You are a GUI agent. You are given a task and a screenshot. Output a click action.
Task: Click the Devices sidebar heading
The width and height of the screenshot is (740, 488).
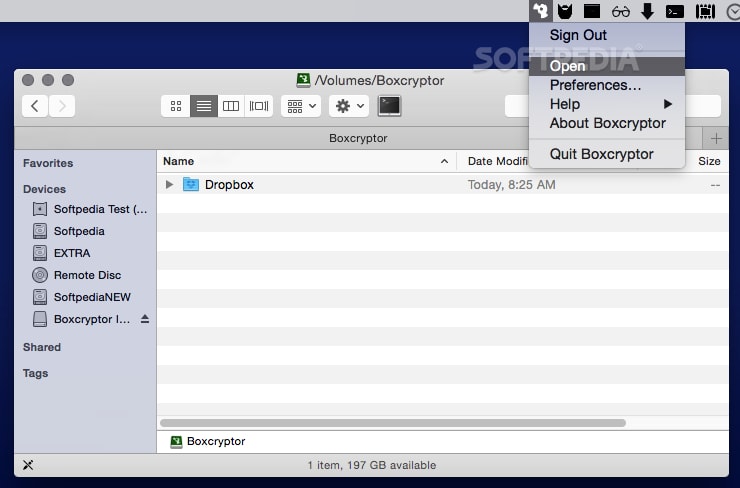pyautogui.click(x=44, y=189)
